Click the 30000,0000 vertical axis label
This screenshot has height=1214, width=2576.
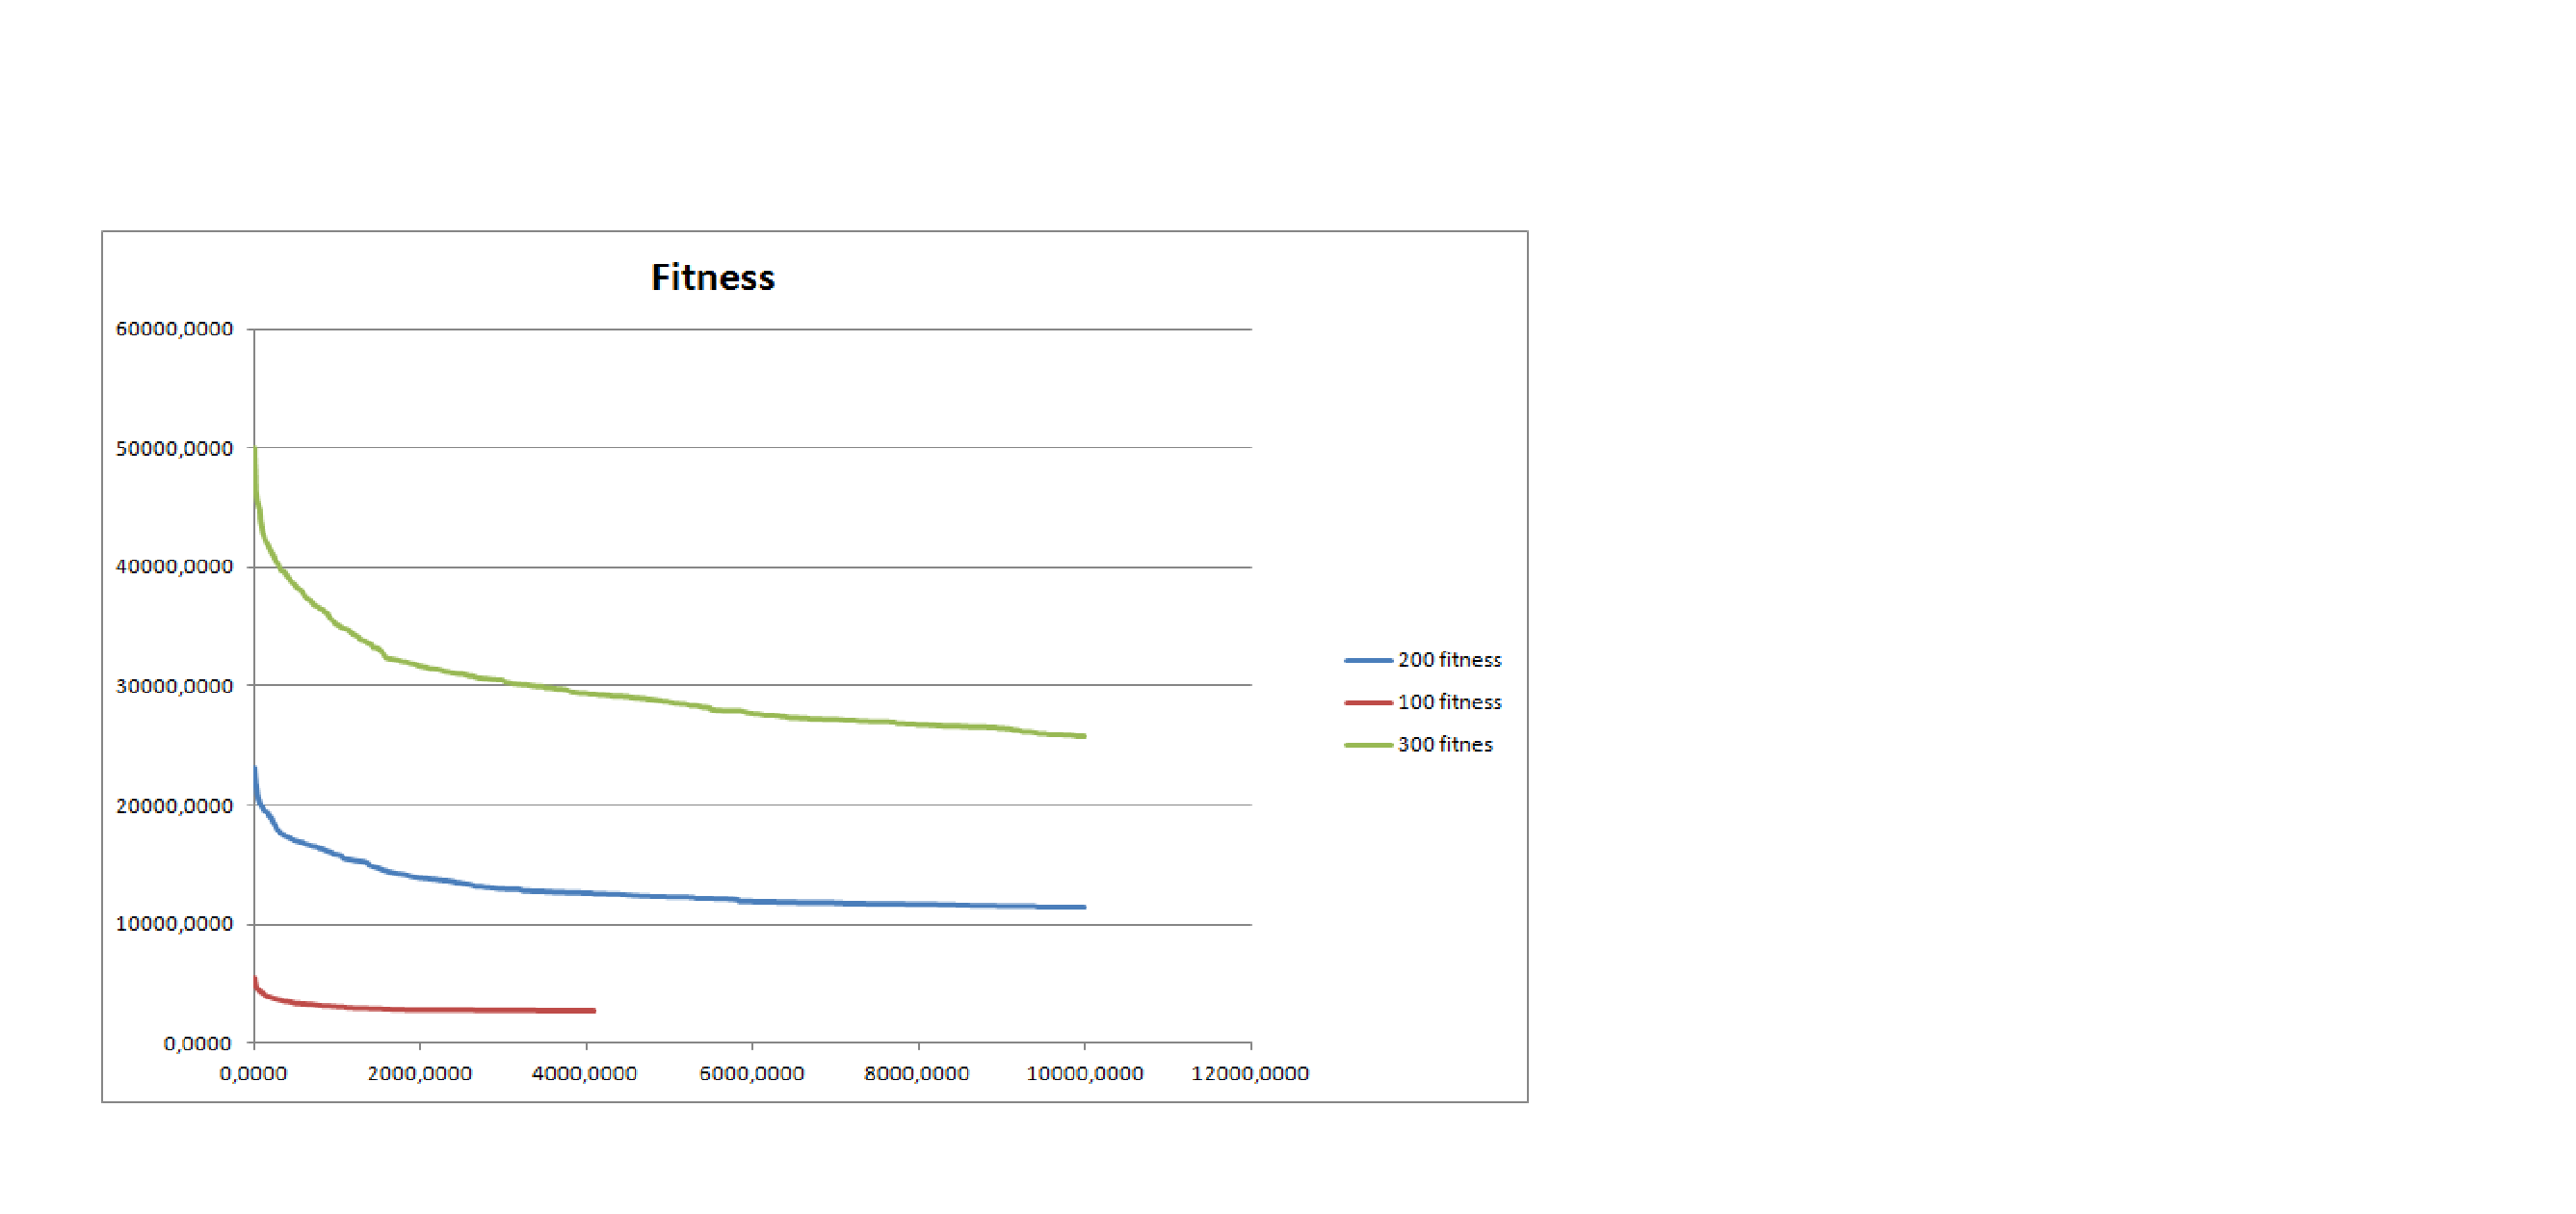pos(174,686)
